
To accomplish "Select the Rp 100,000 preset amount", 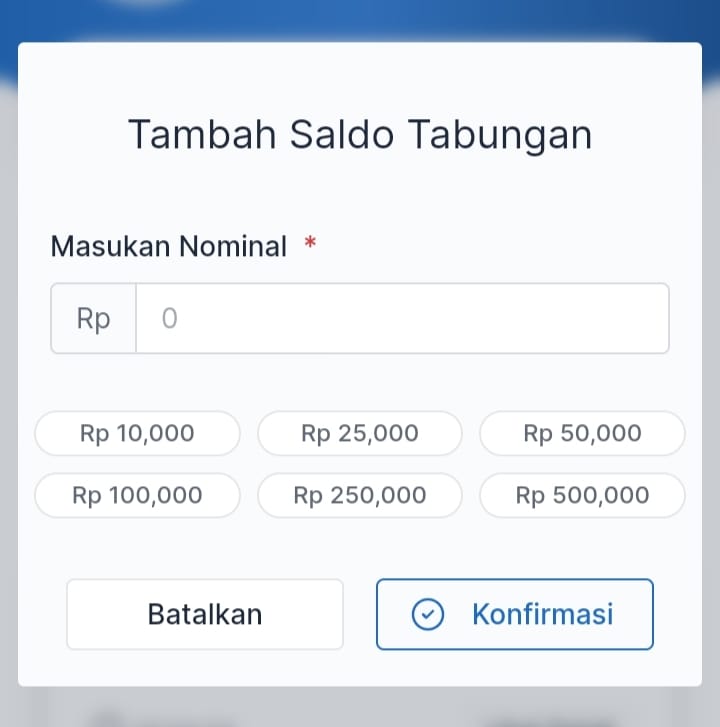I will 137,495.
